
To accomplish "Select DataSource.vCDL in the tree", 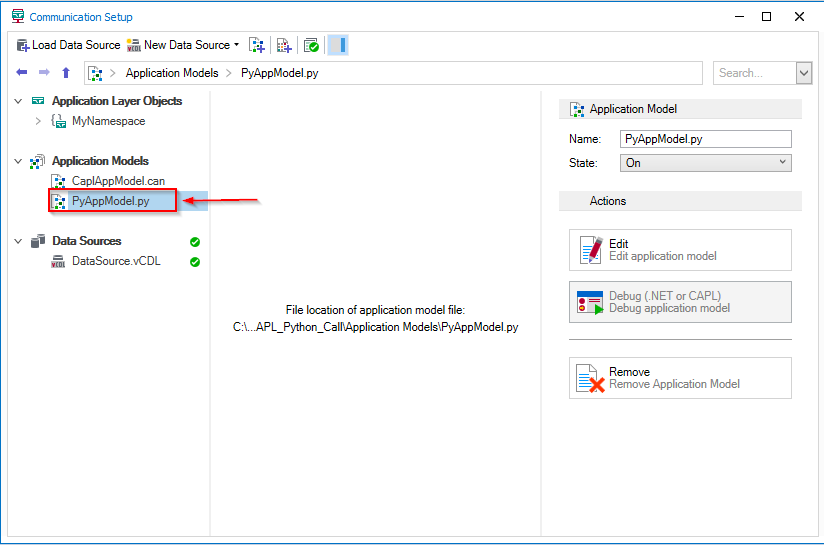I will click(116, 261).
